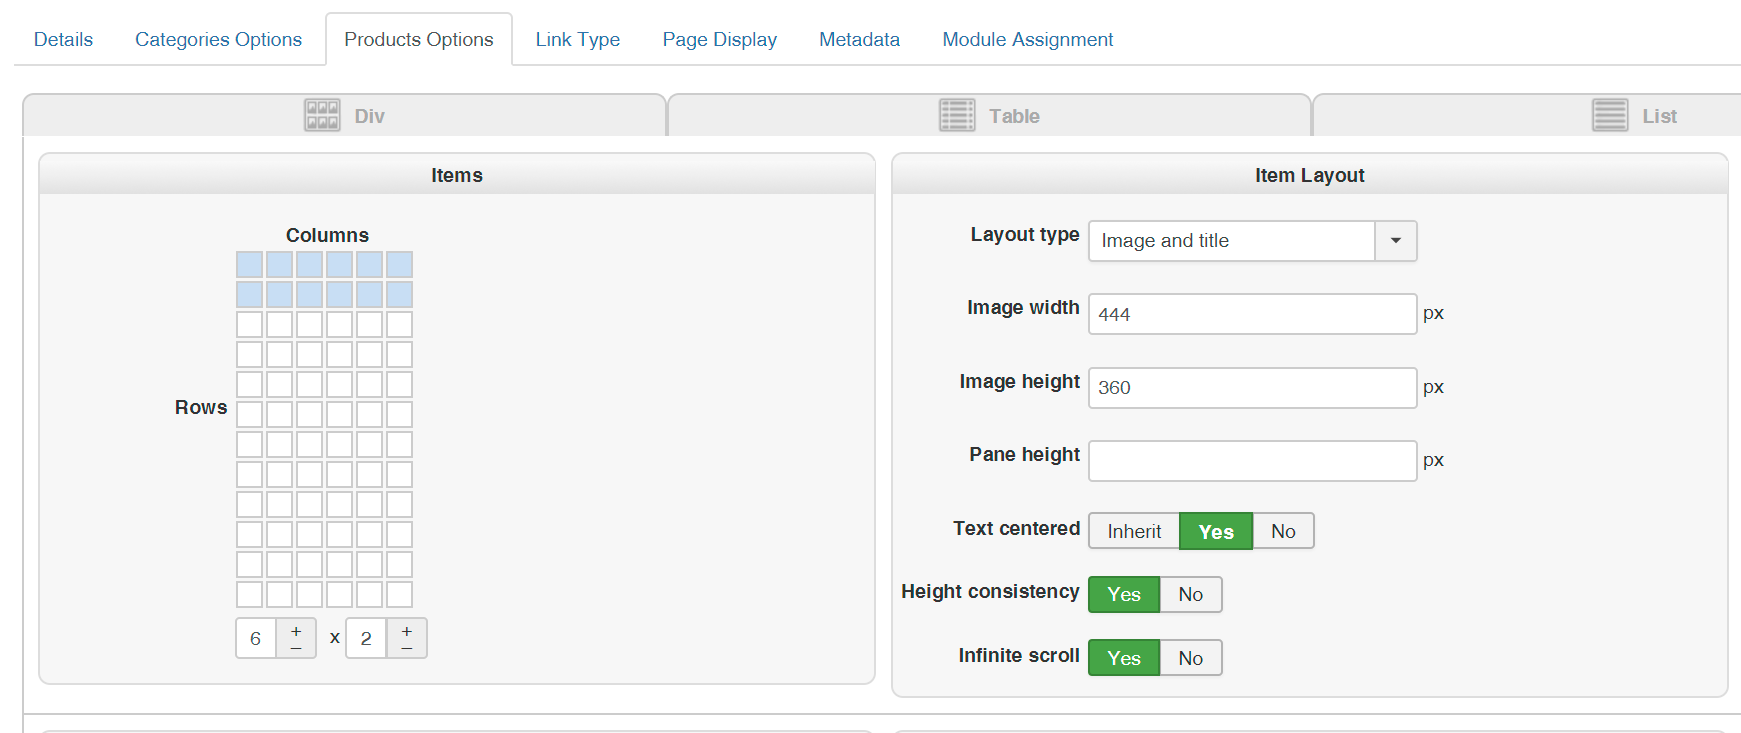Increase columns with the plus stepper
Viewport: 1741px width, 733px height.
pyautogui.click(x=296, y=631)
